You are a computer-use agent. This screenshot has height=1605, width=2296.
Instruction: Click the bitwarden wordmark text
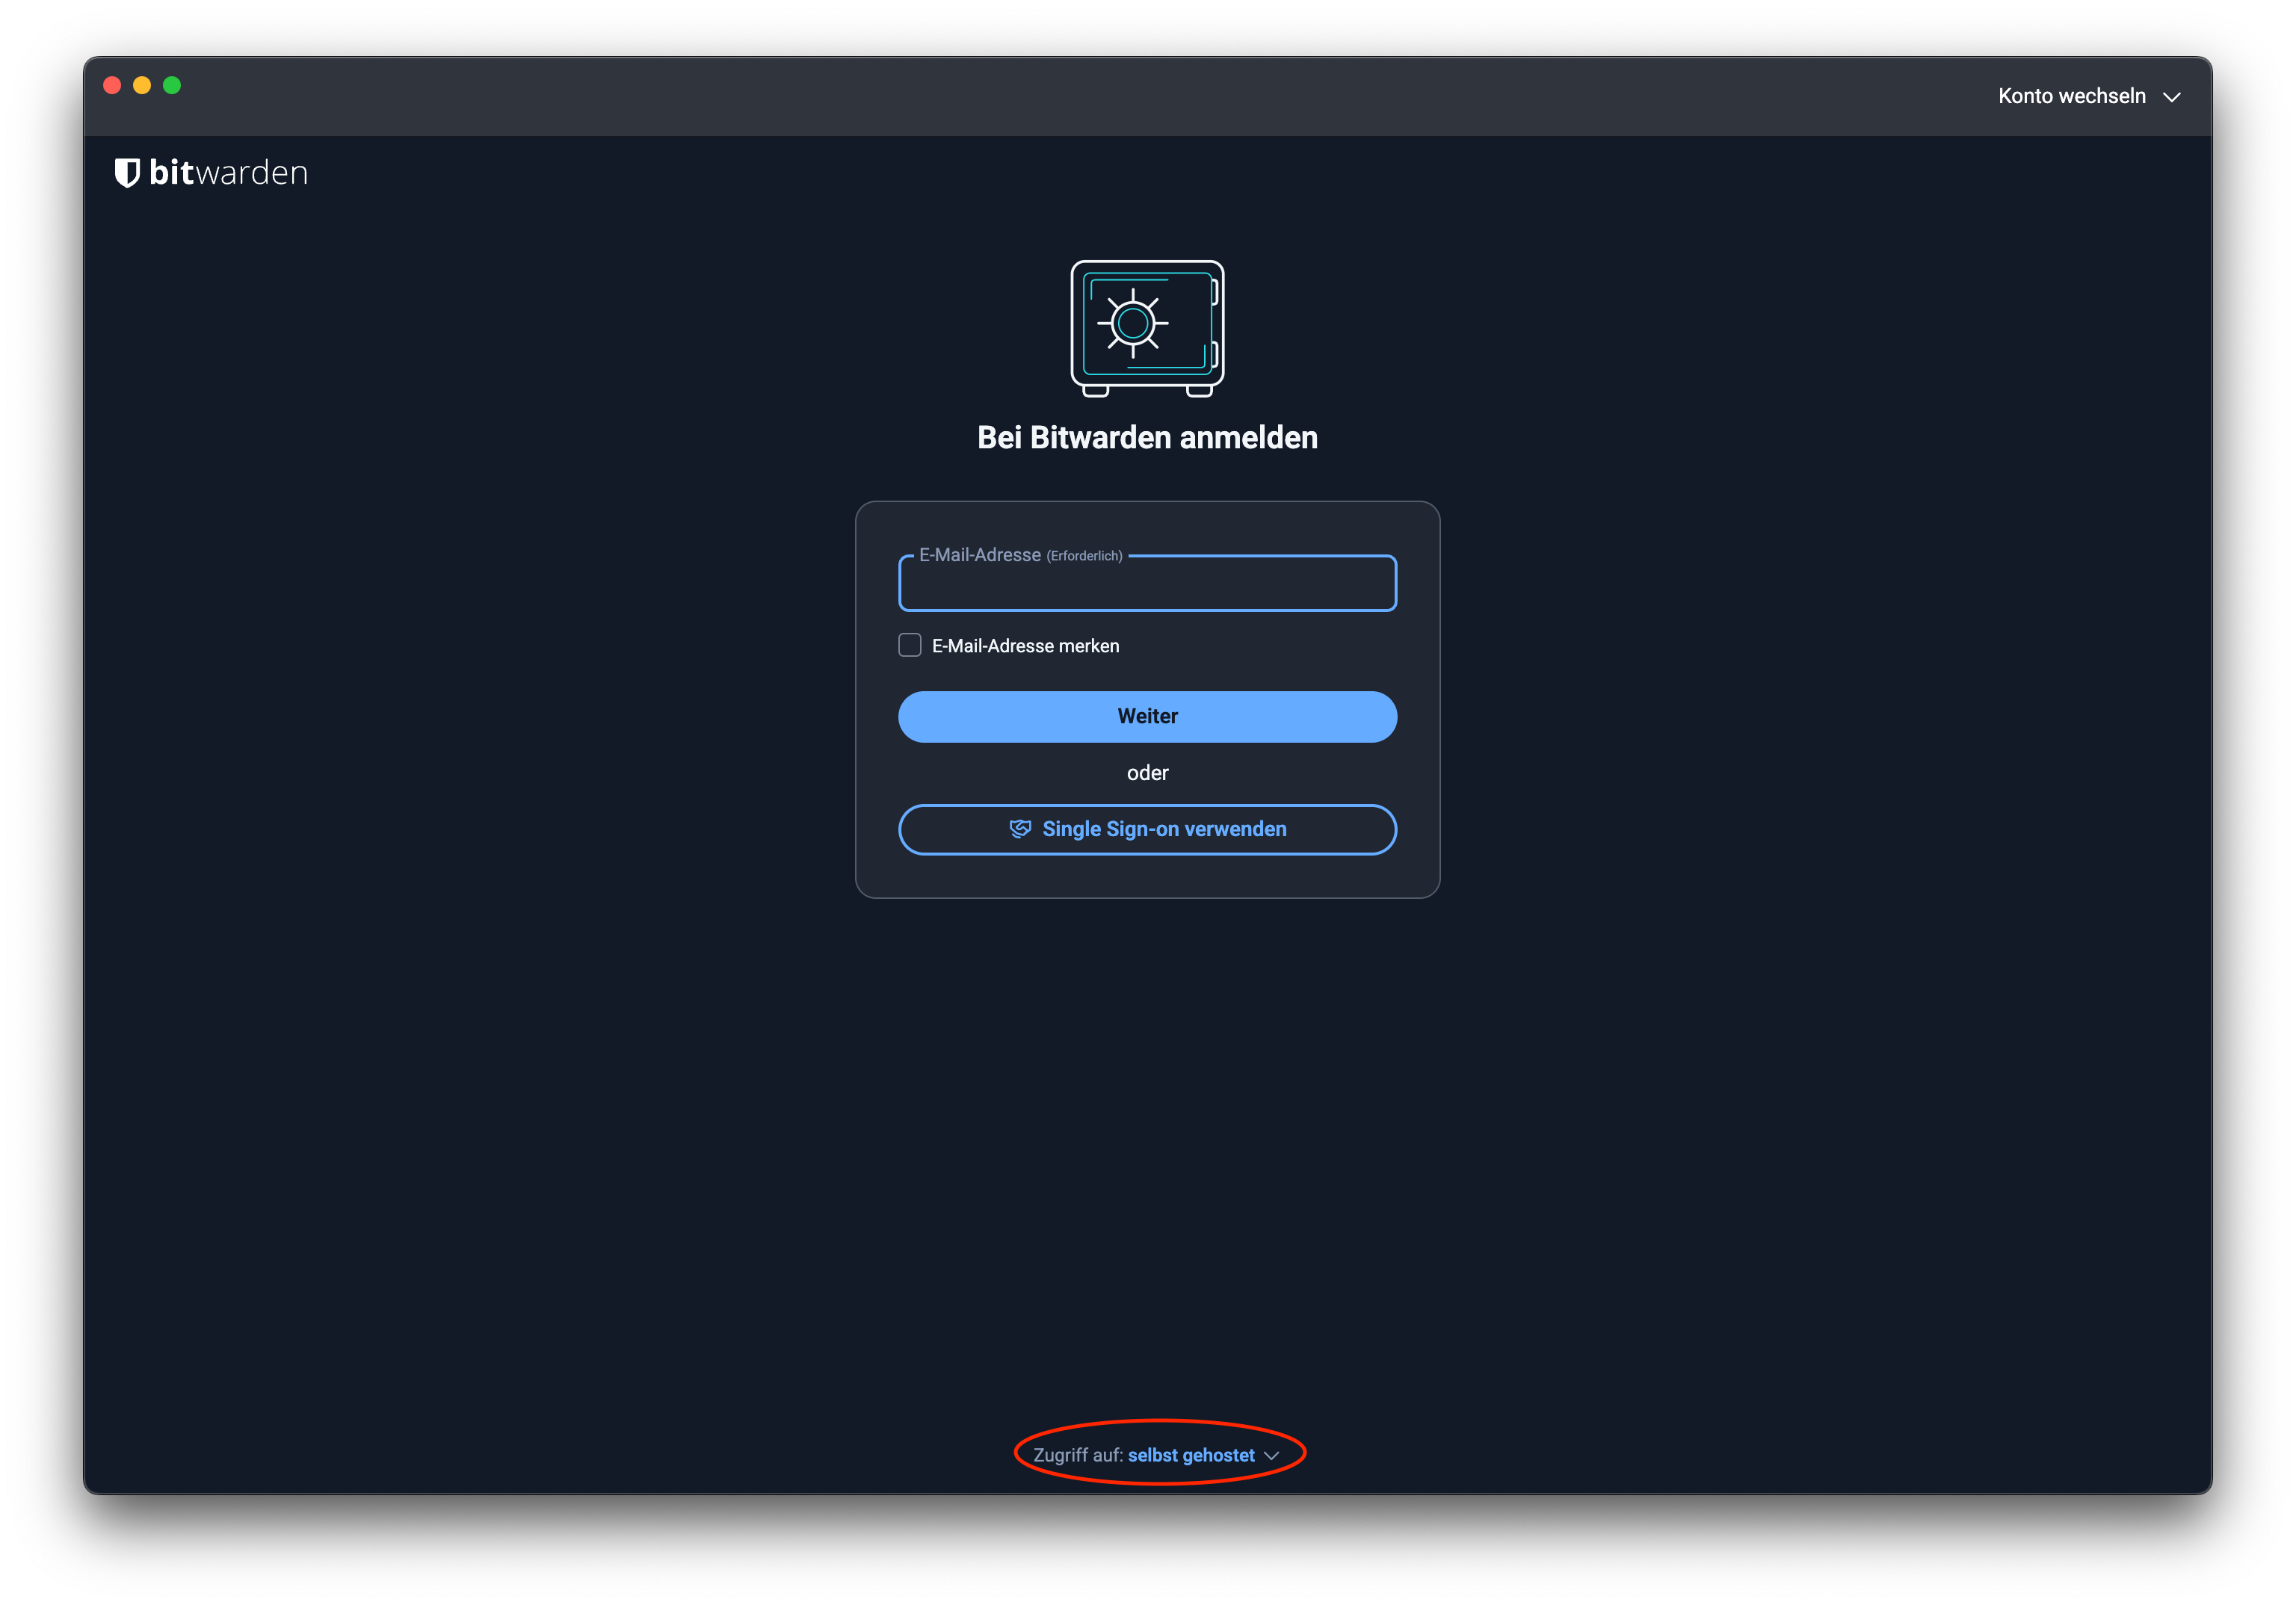pos(228,173)
